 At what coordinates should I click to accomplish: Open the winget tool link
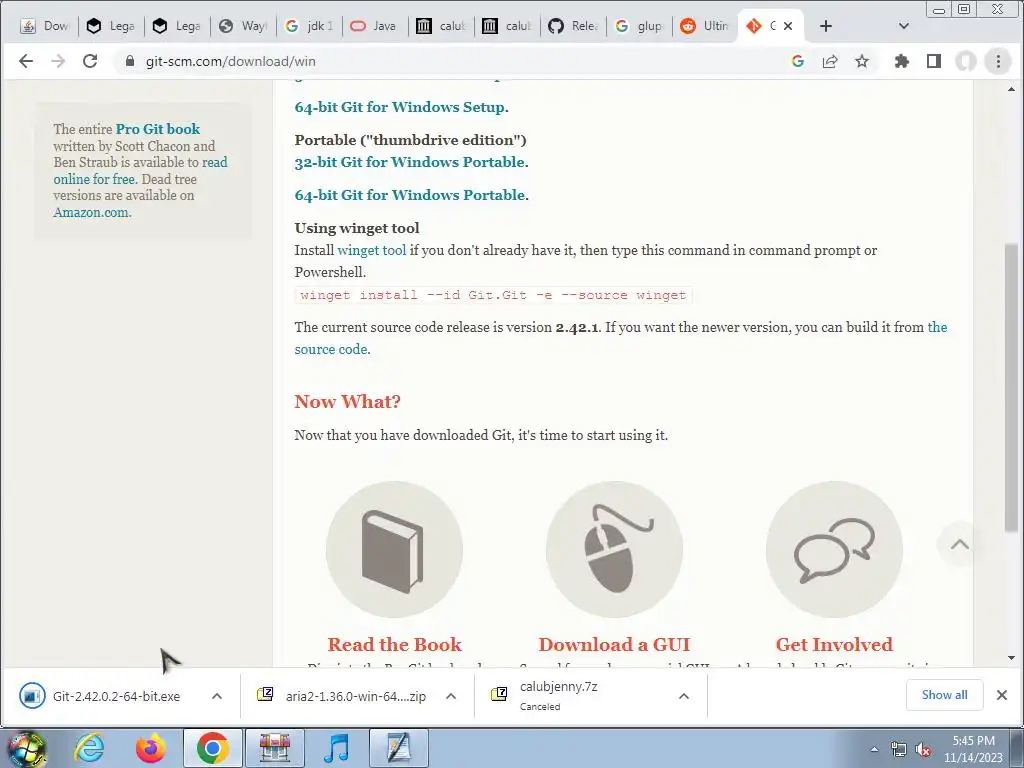(372, 250)
